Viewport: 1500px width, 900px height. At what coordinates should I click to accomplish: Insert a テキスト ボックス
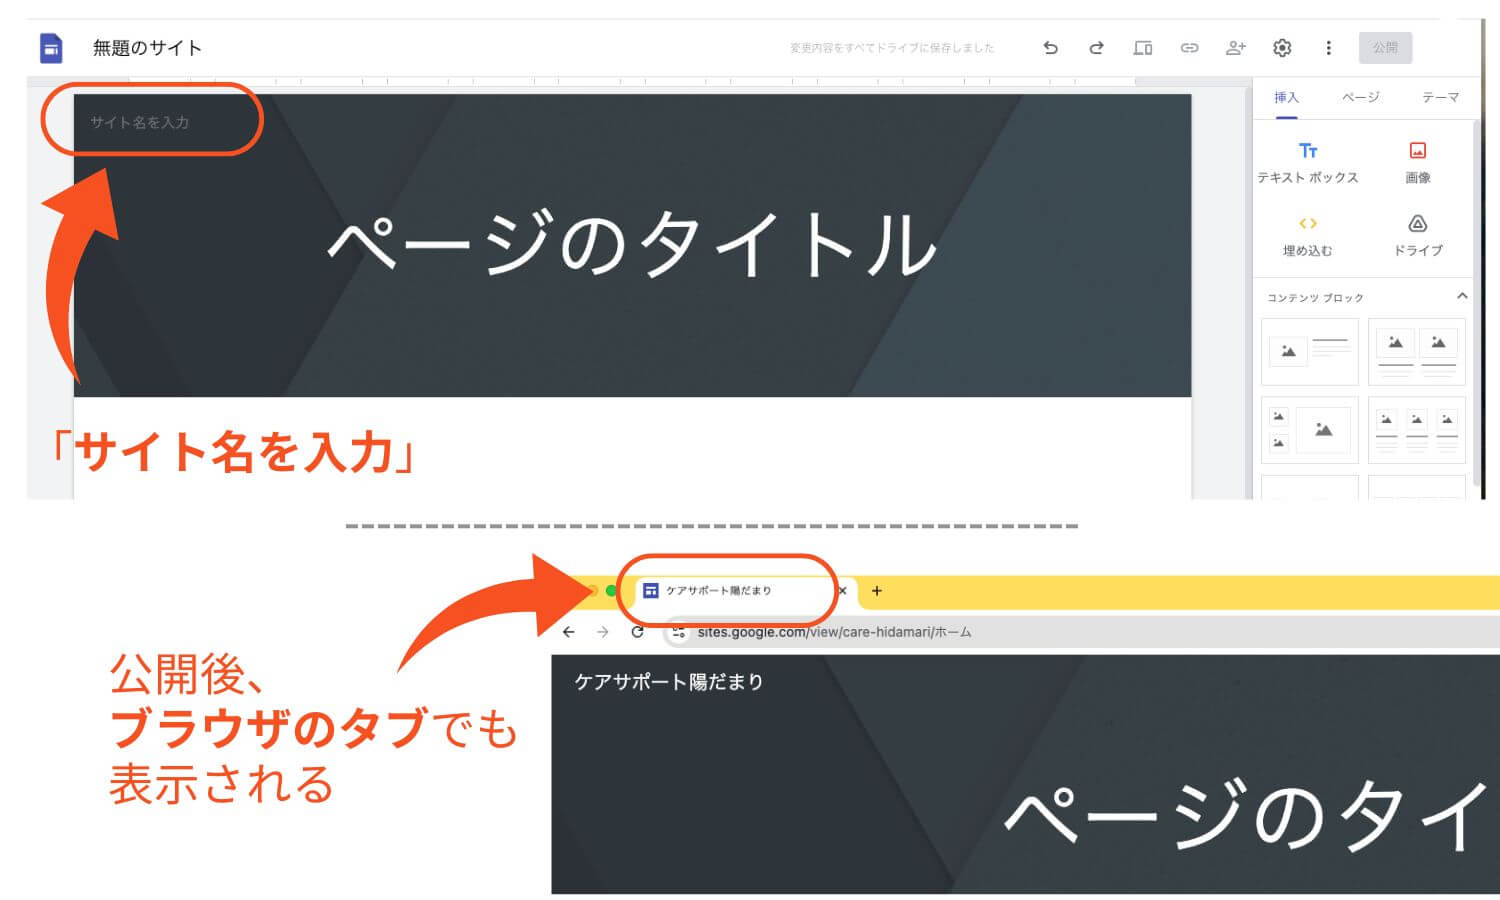[x=1307, y=163]
